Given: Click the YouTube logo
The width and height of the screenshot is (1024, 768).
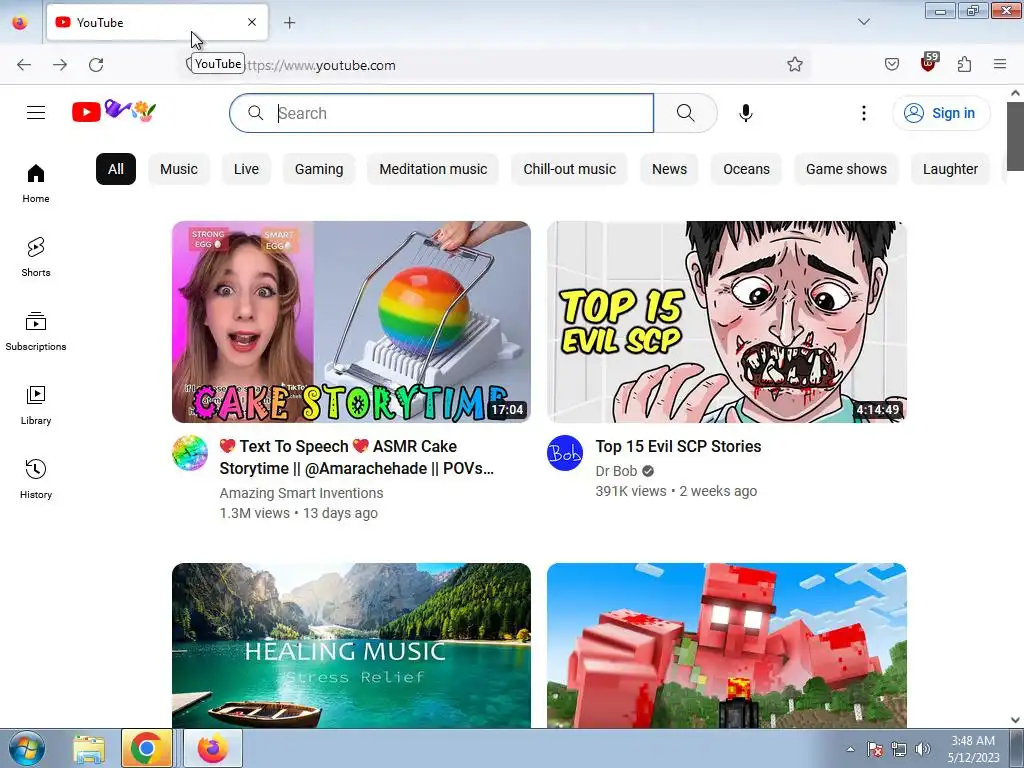Looking at the screenshot, I should click(114, 112).
